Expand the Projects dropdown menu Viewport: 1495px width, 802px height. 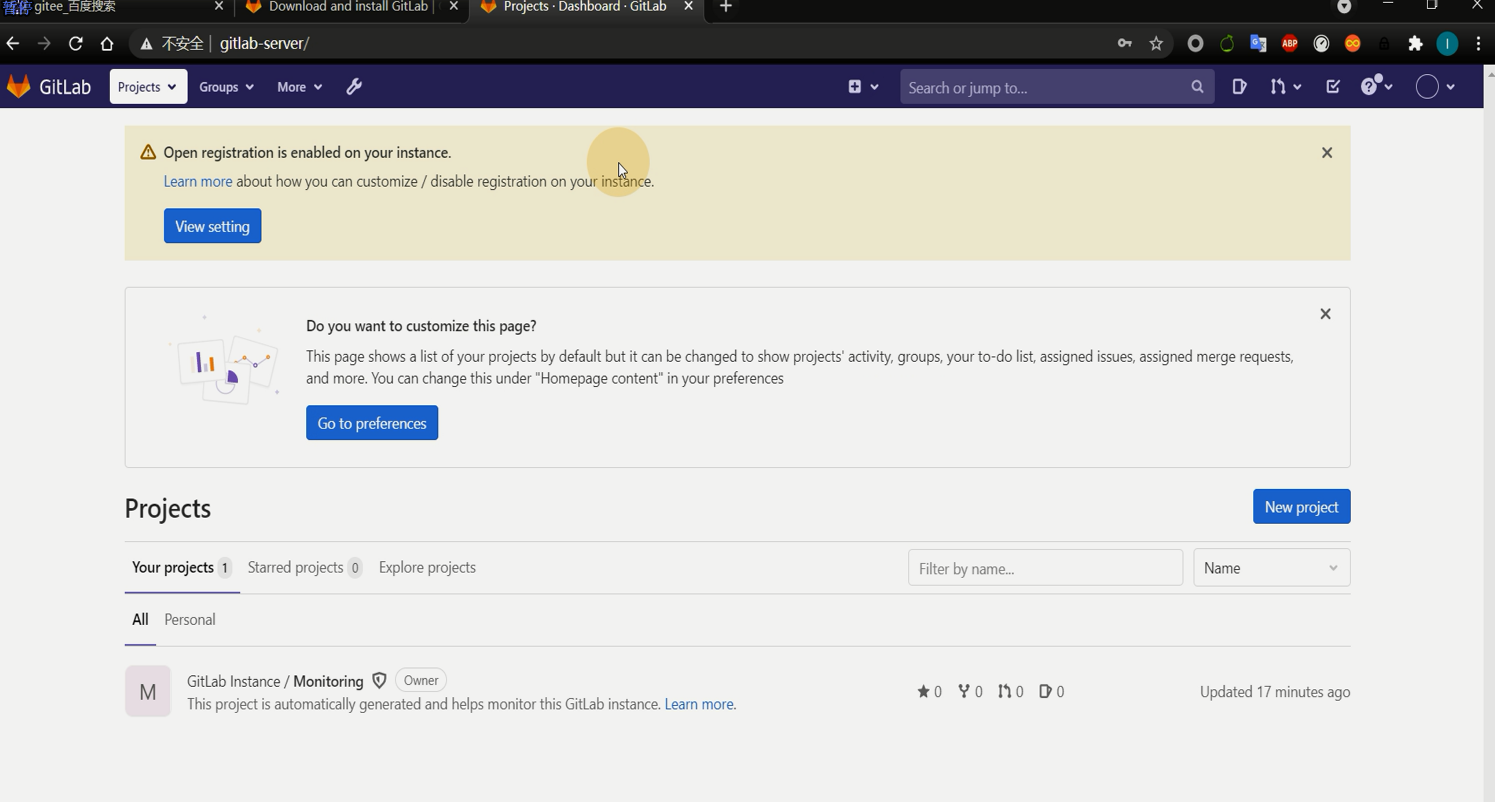point(148,87)
